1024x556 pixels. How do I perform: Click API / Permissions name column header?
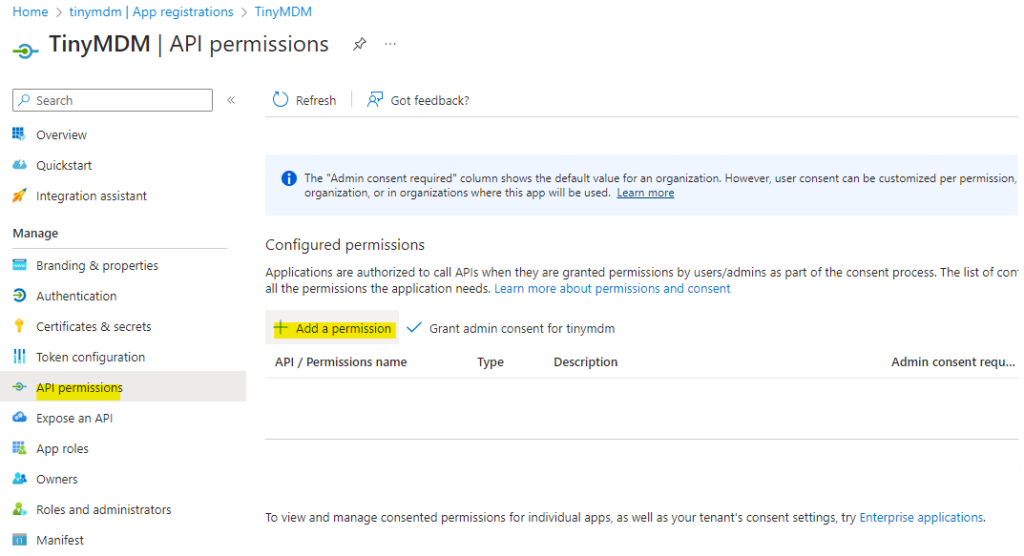[341, 362]
